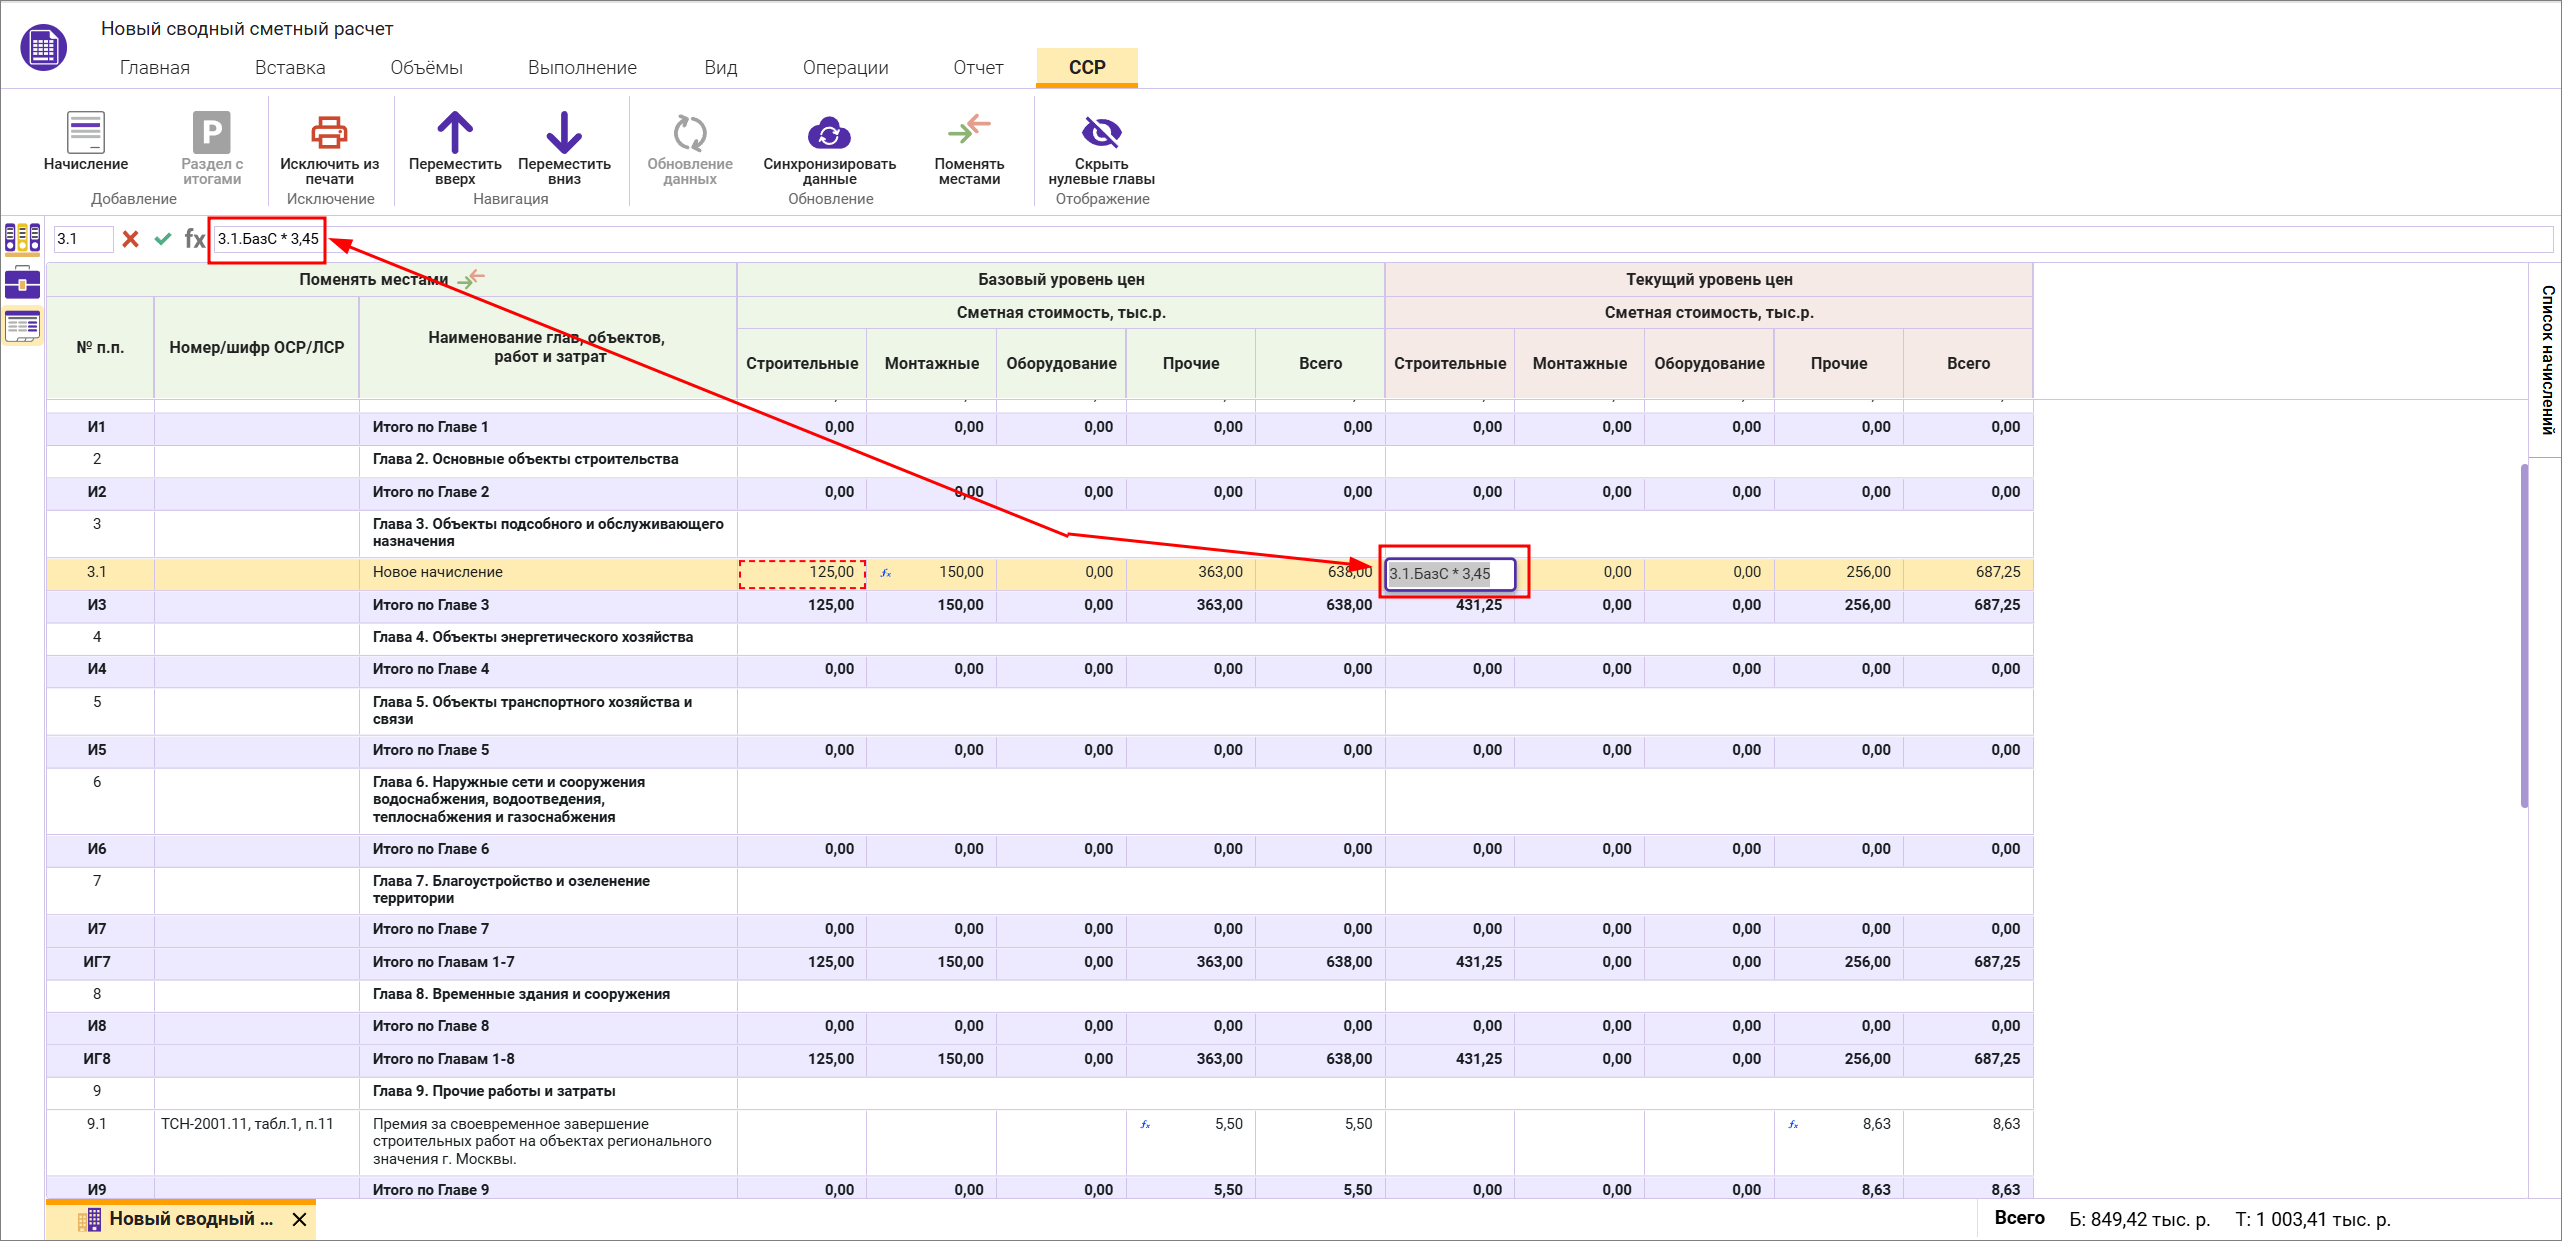Screen dimensions: 2562x1241
Task: Click the vertical scrollbar thumb
Action: coord(2524,635)
